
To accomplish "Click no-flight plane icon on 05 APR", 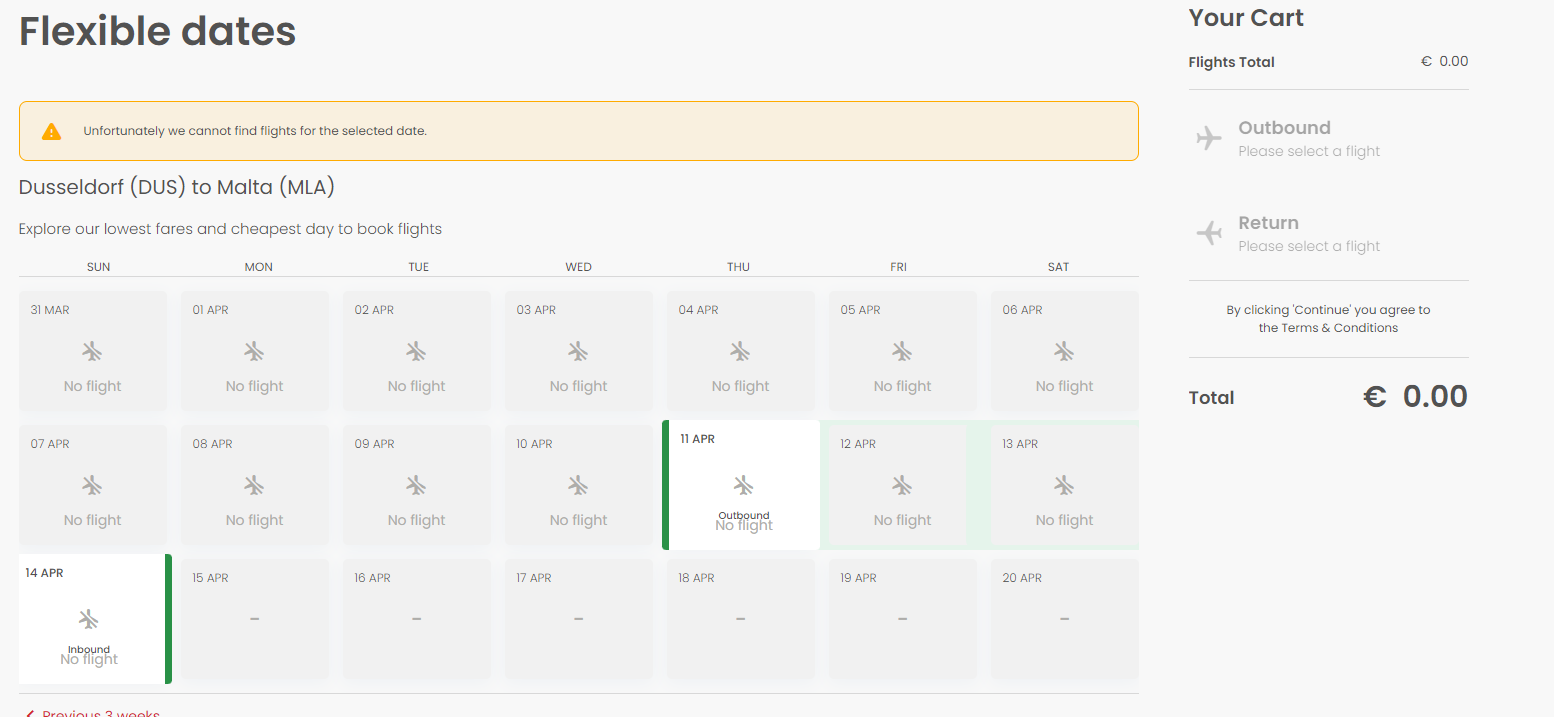I will pyautogui.click(x=902, y=351).
